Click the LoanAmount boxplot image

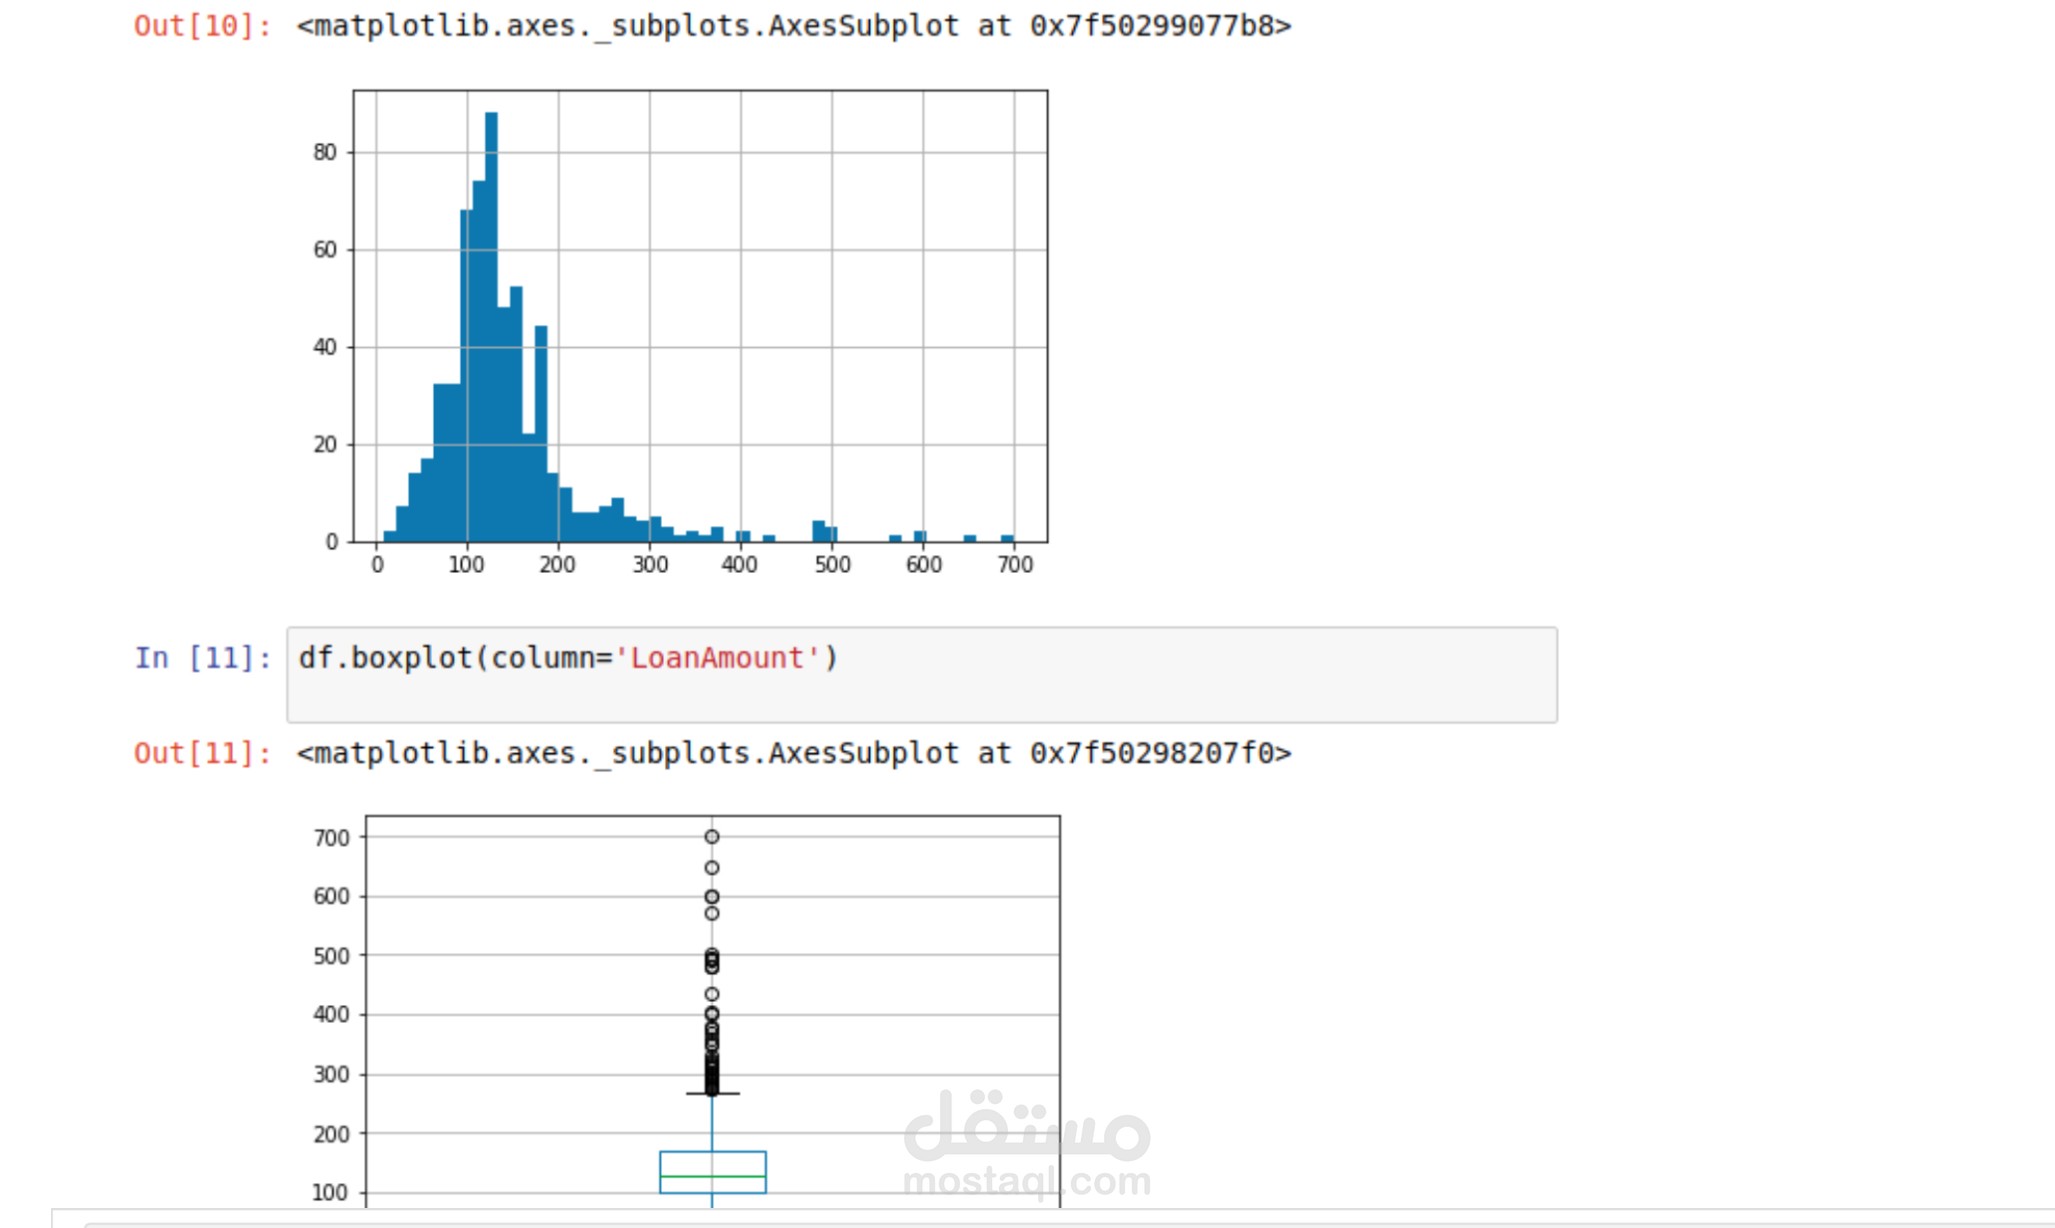pyautogui.click(x=688, y=1010)
